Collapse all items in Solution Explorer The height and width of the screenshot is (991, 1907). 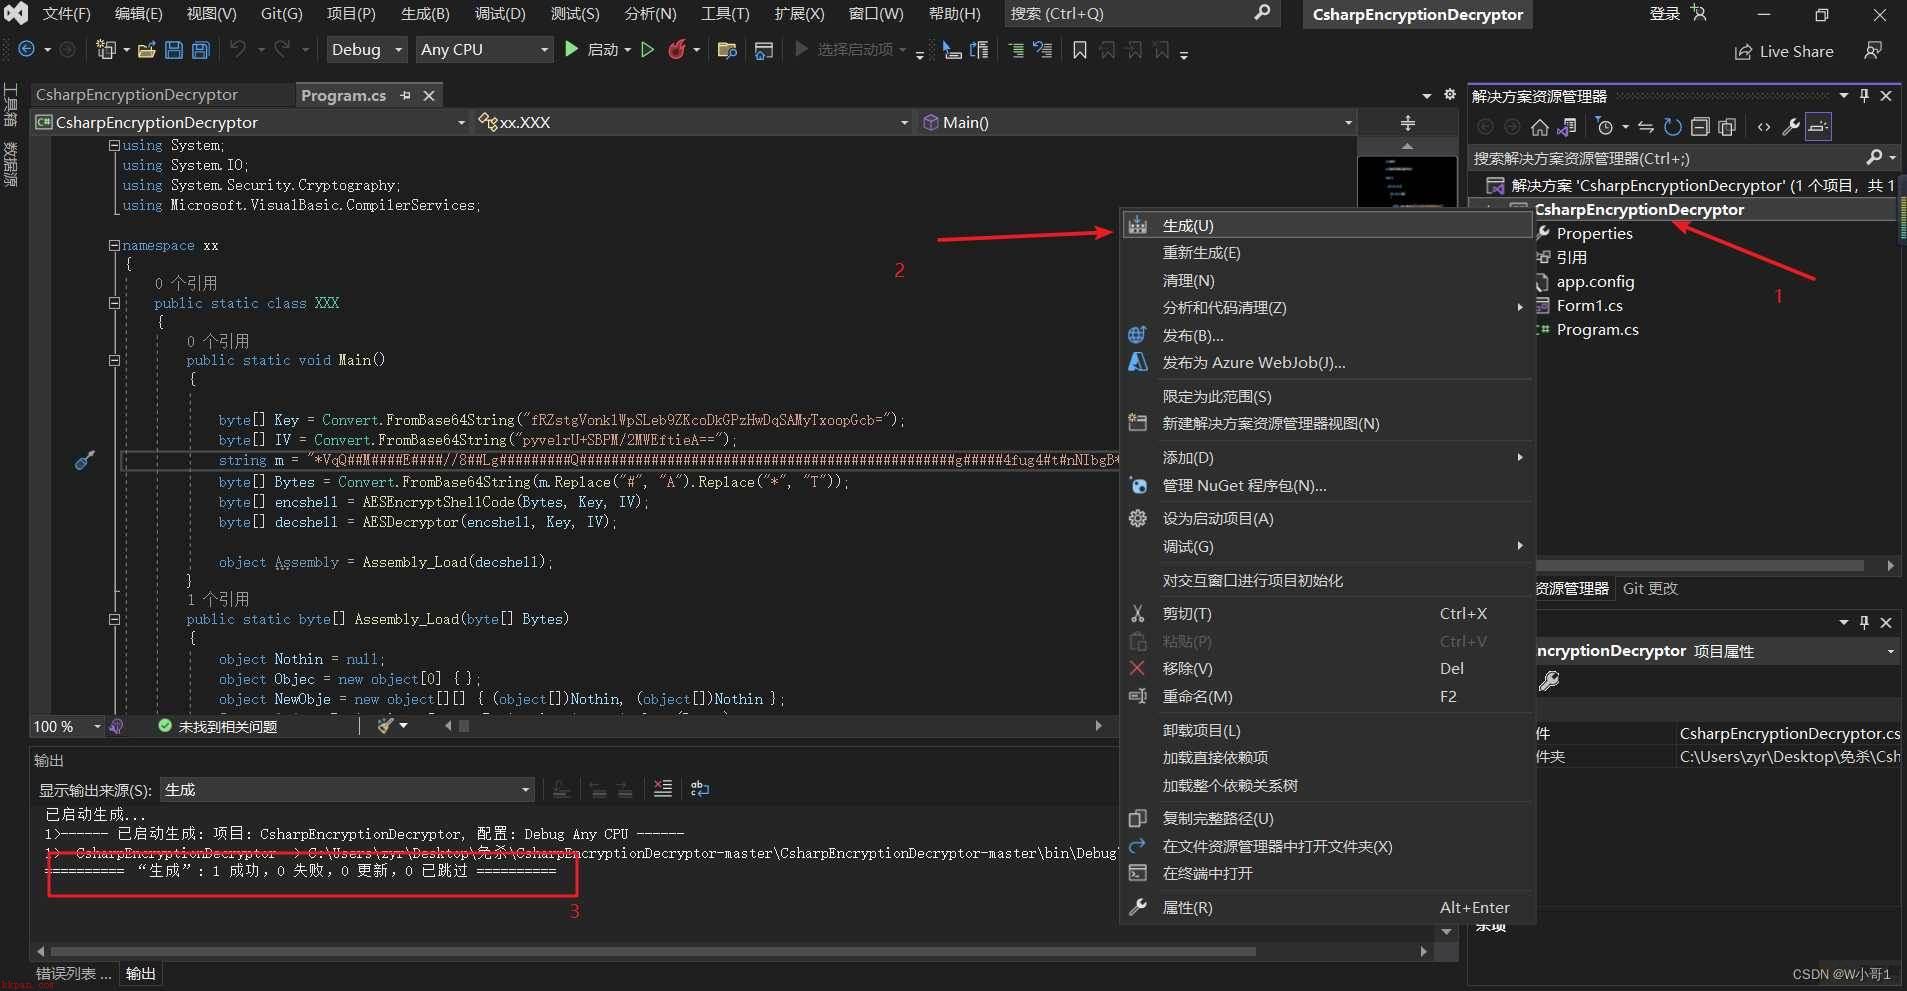pyautogui.click(x=1699, y=127)
